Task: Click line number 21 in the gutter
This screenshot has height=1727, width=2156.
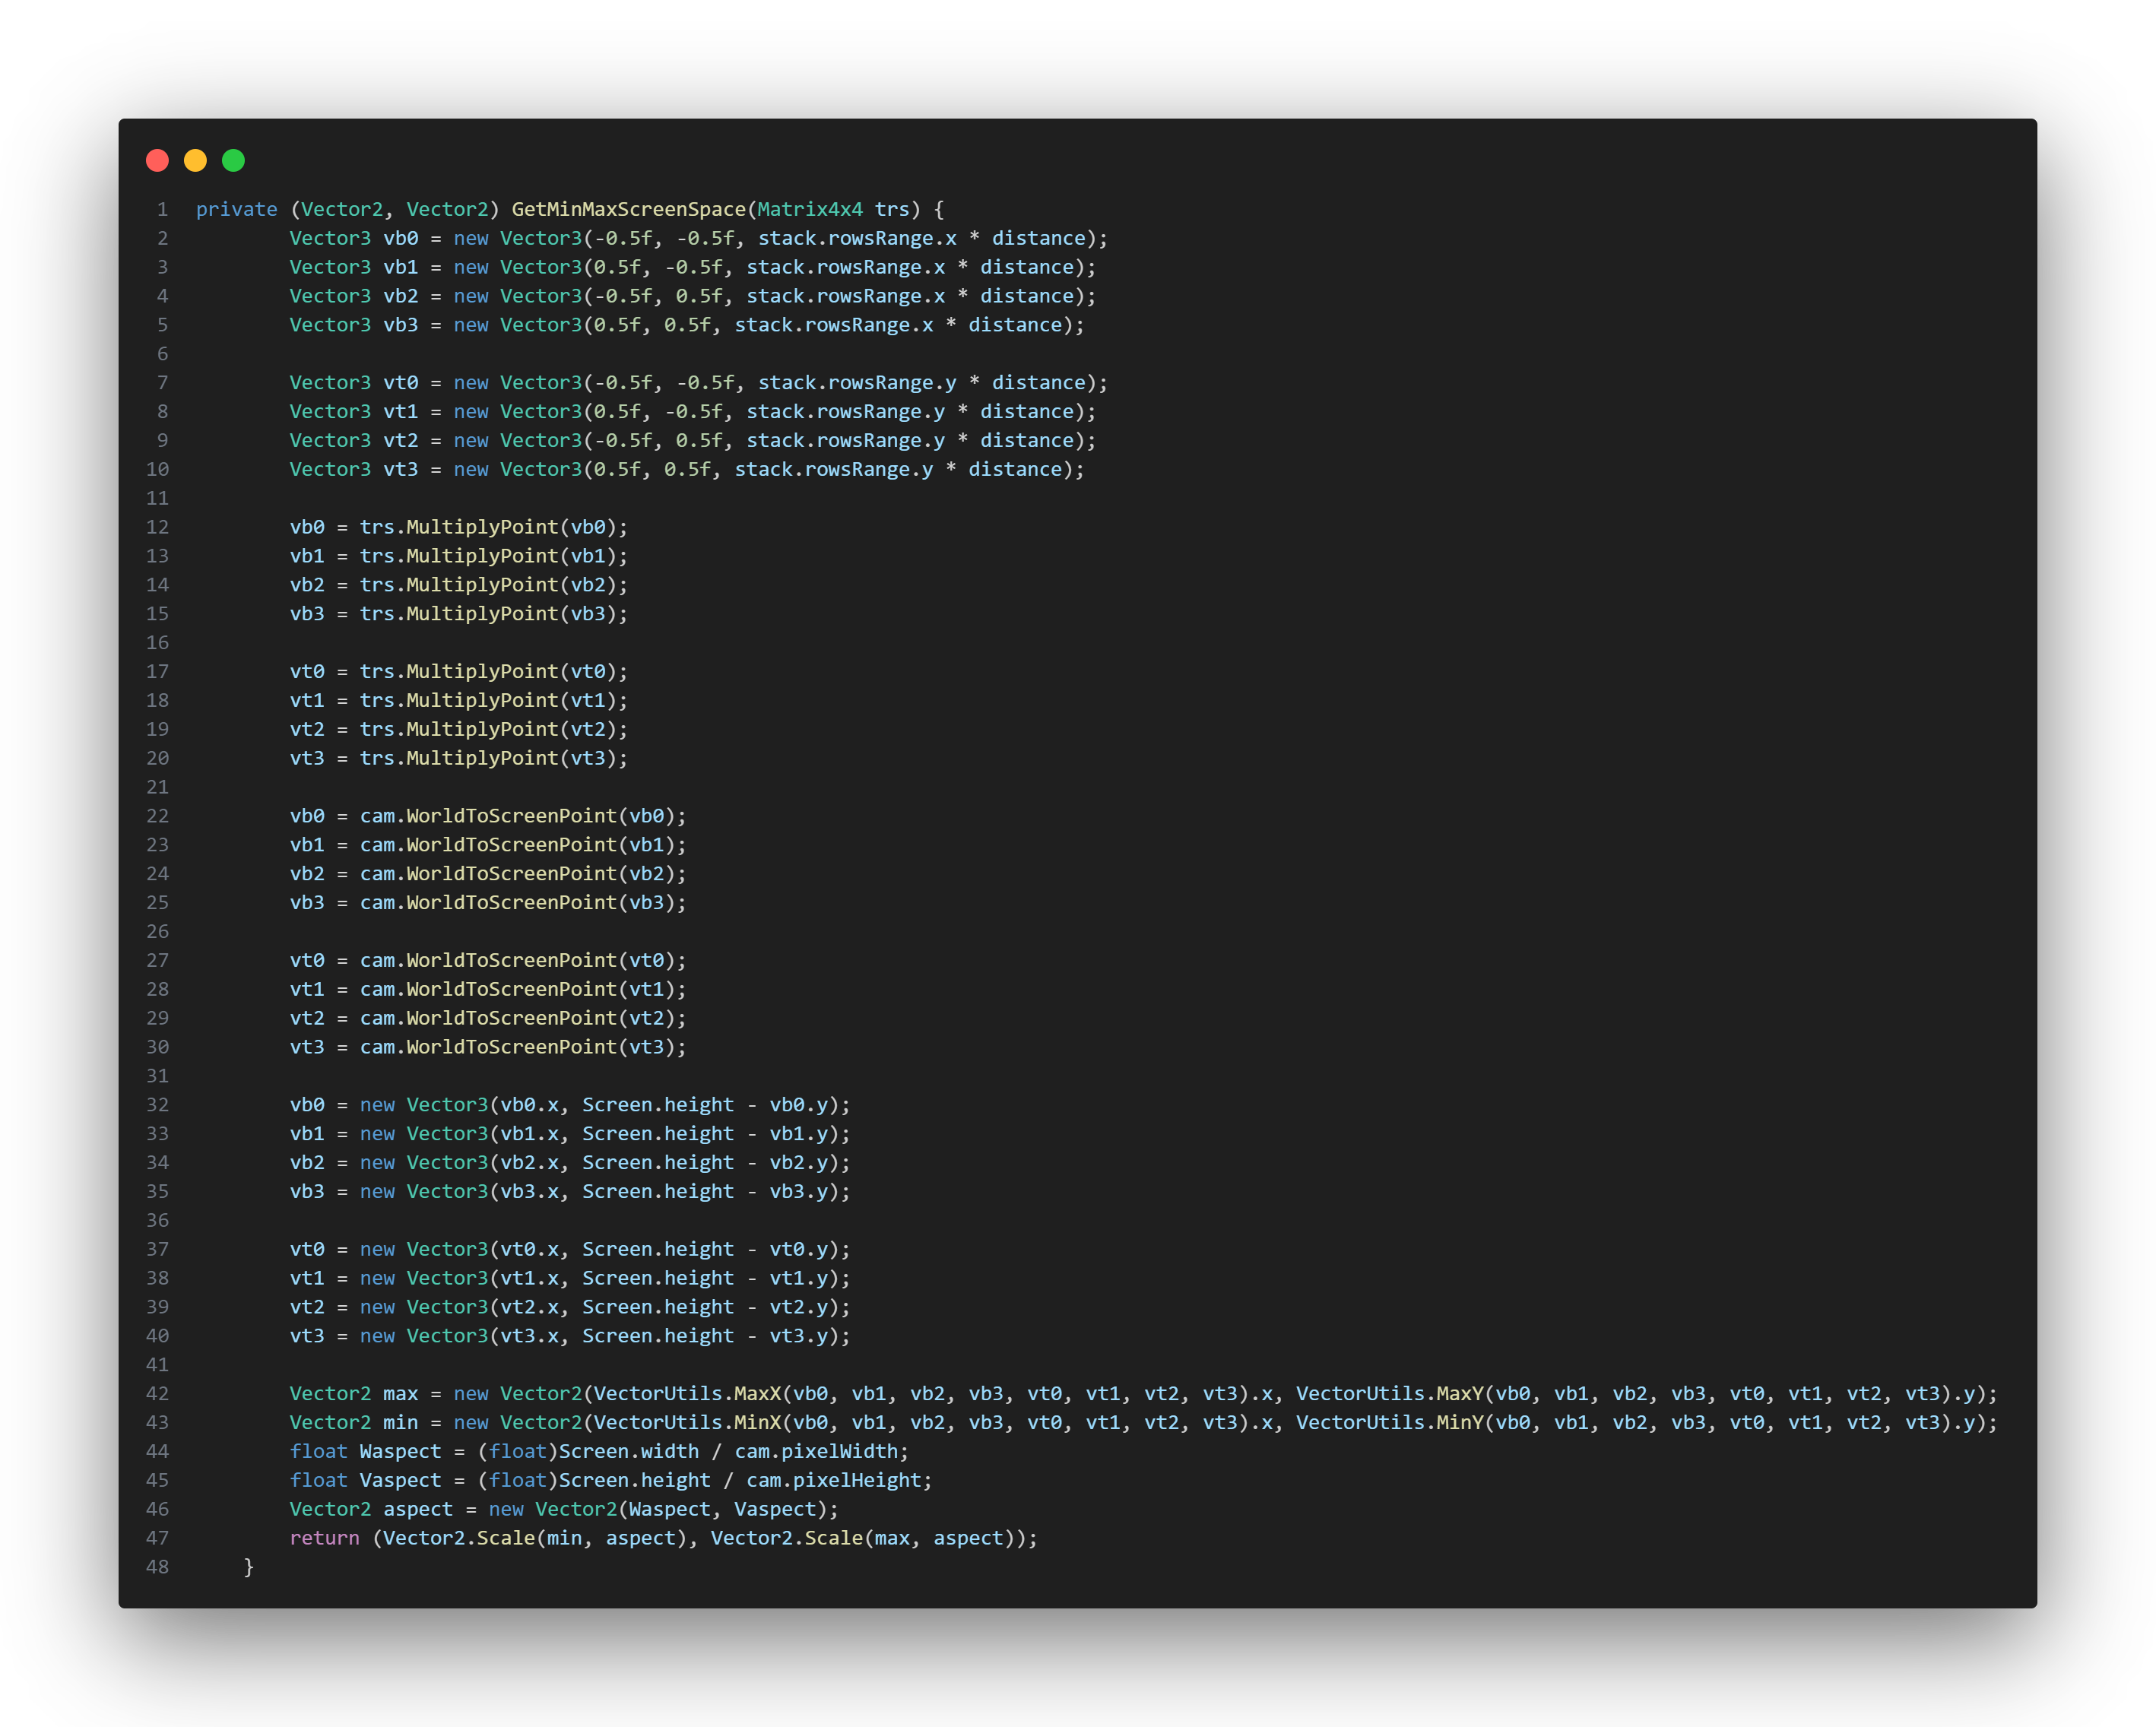Action: click(x=158, y=787)
